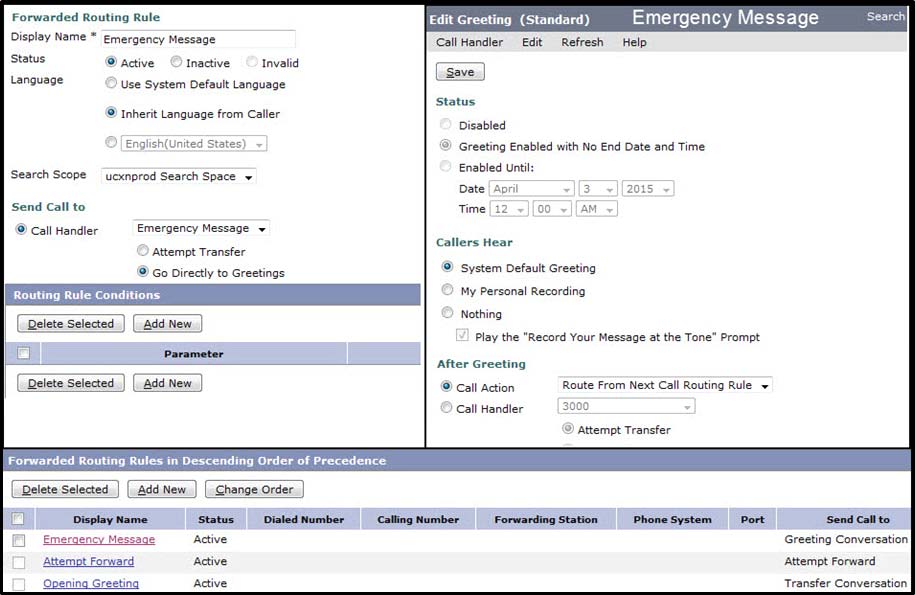915x595 pixels.
Task: Select Attempt Transfer radio under After Greeting
Action: [x=567, y=428]
